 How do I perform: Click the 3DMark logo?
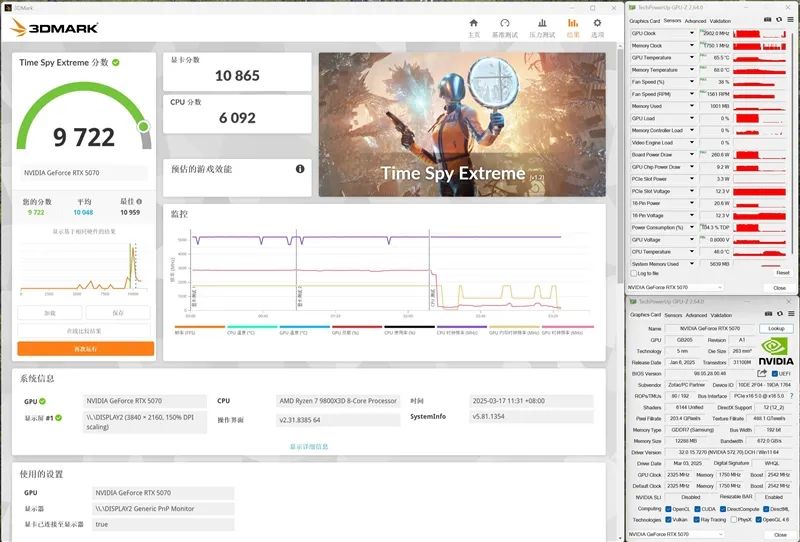[x=54, y=28]
